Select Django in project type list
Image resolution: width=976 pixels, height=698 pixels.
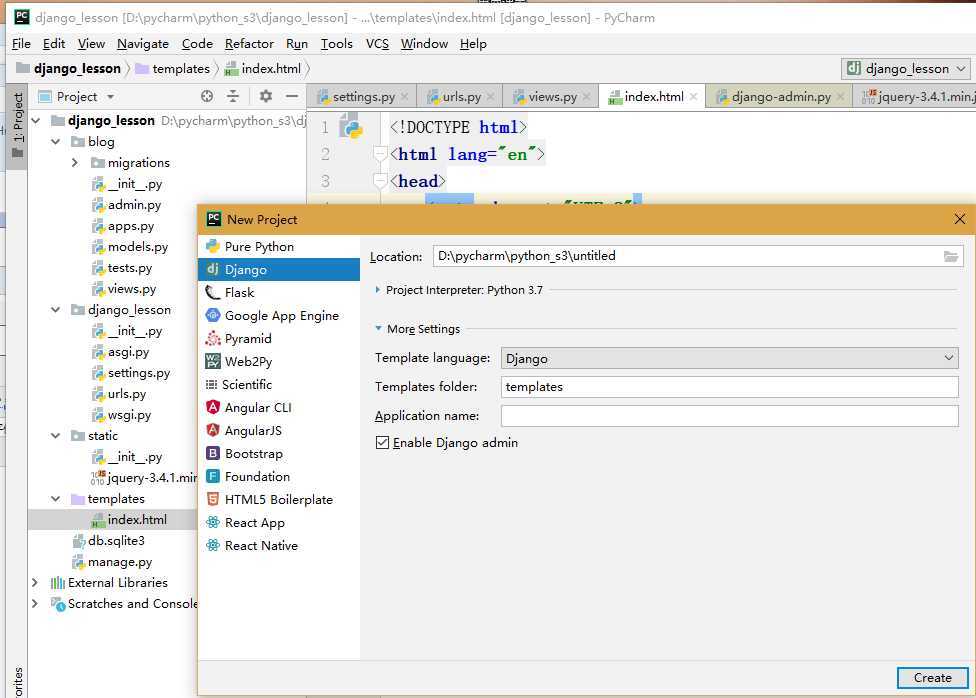(278, 270)
